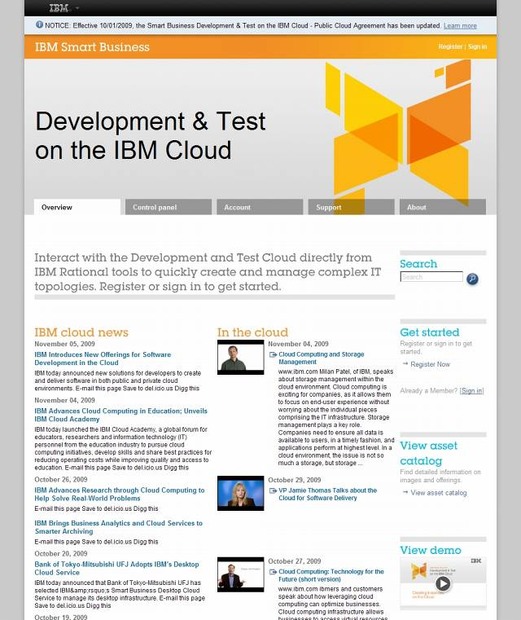This screenshot has height=620, width=521.
Task: Click the October 29, 2009 video date
Action: [x=294, y=480]
